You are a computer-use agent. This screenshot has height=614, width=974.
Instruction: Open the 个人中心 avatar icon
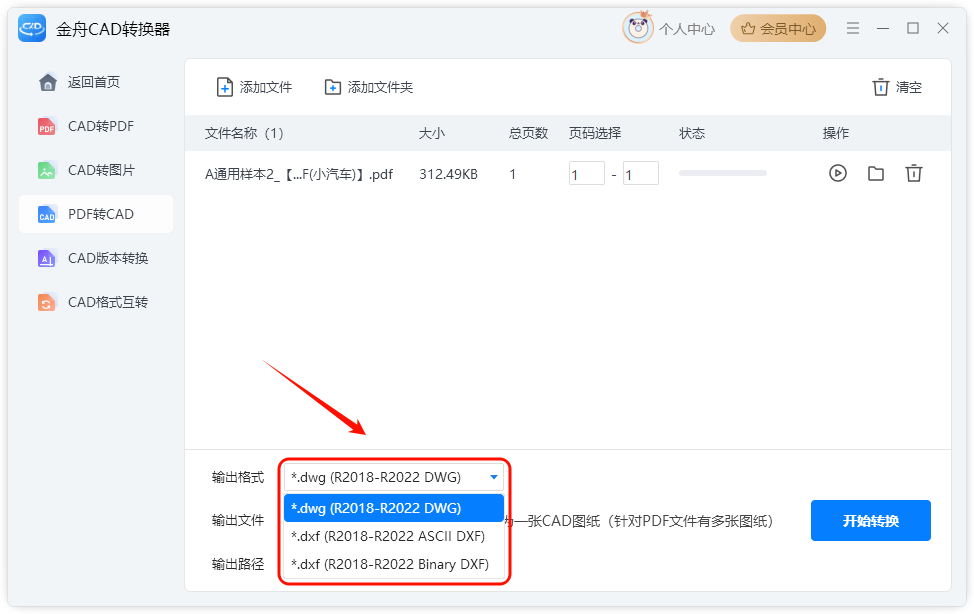(637, 28)
